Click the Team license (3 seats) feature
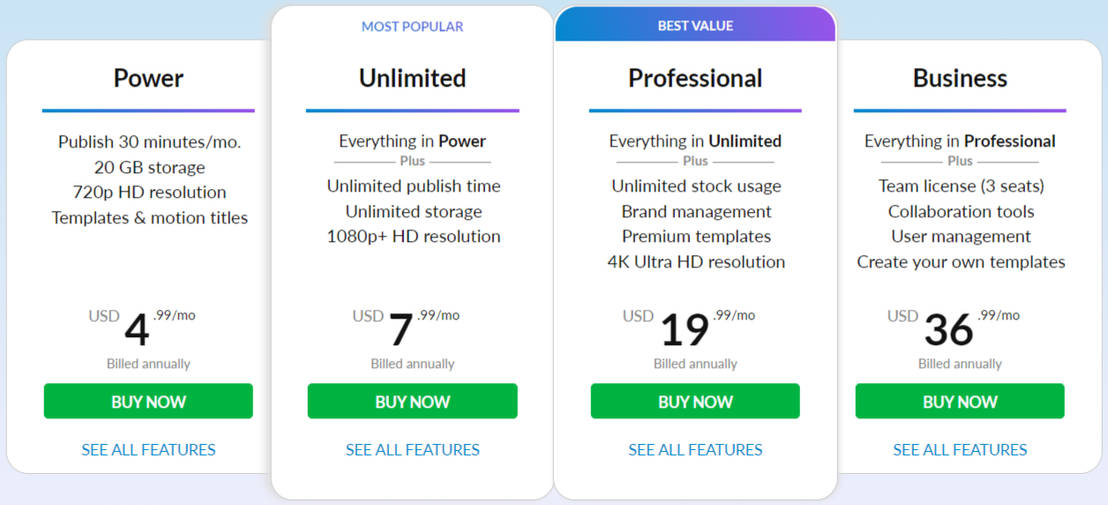Viewport: 1108px width, 505px height. [x=960, y=186]
